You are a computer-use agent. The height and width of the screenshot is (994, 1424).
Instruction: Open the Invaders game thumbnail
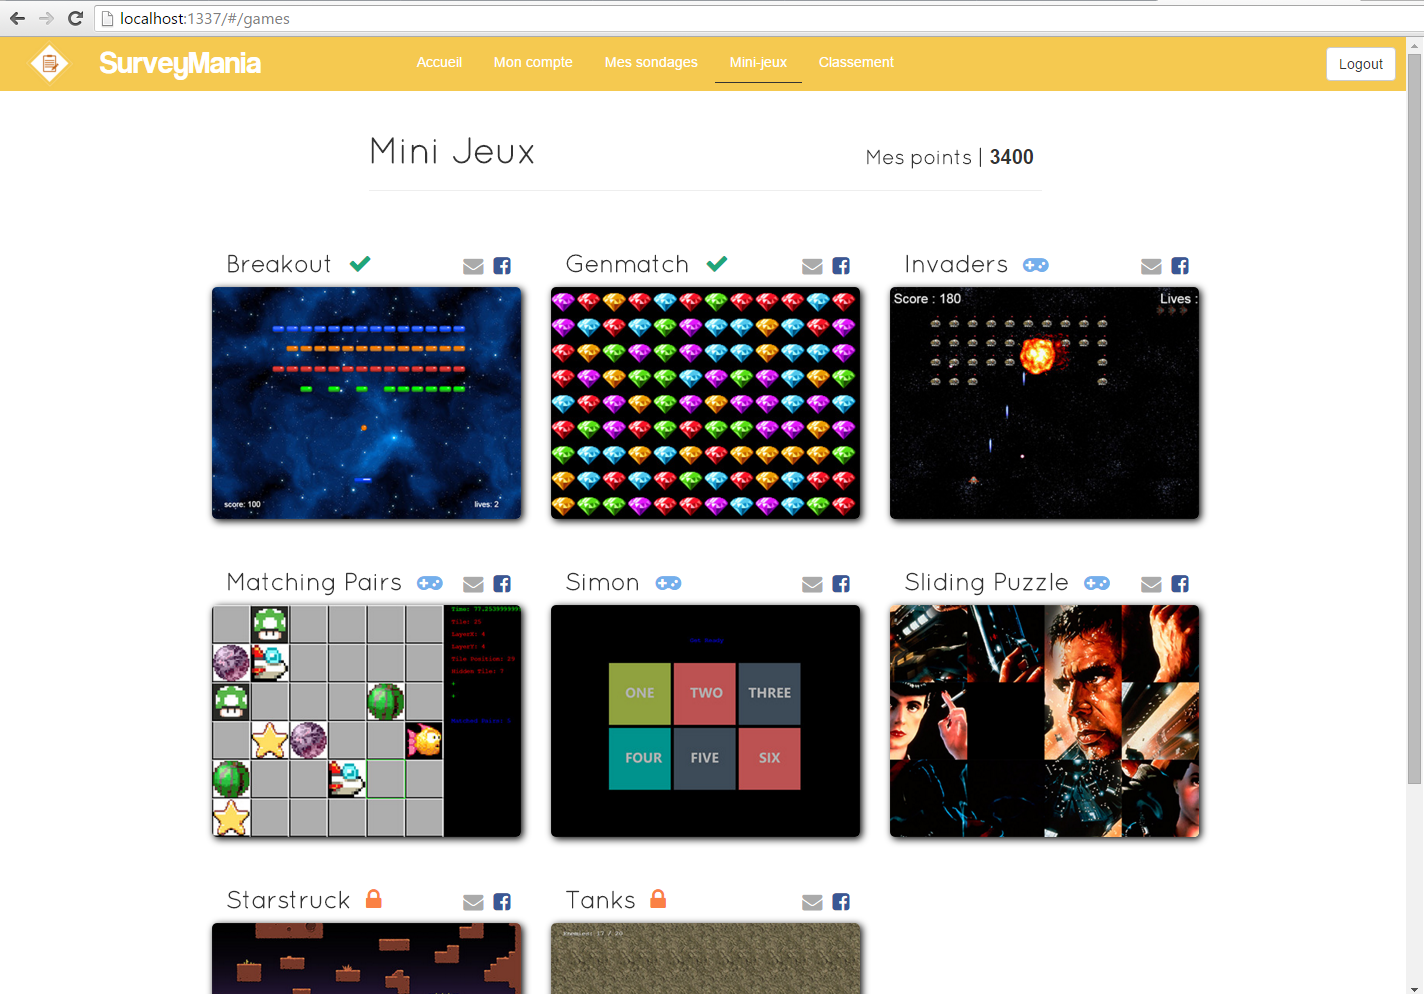(1045, 403)
